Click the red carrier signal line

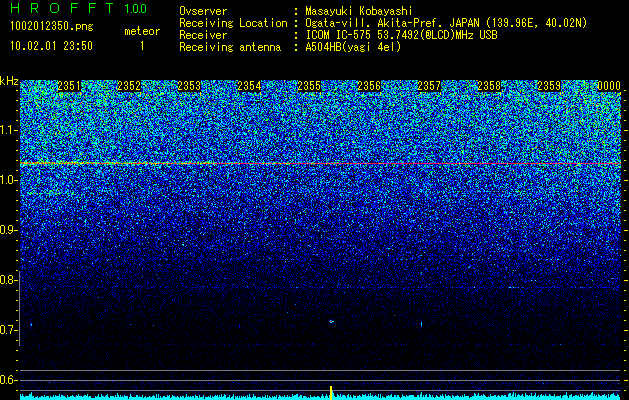pyautogui.click(x=320, y=163)
